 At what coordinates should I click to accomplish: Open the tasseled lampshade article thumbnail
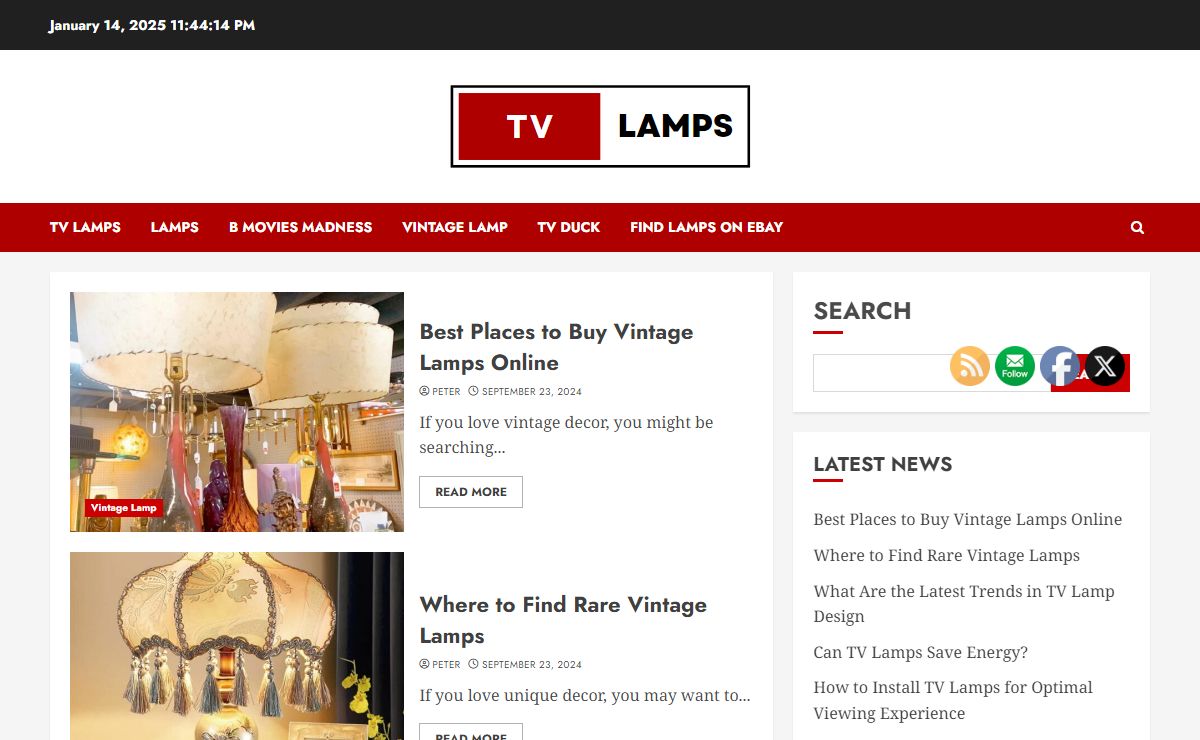click(237, 646)
